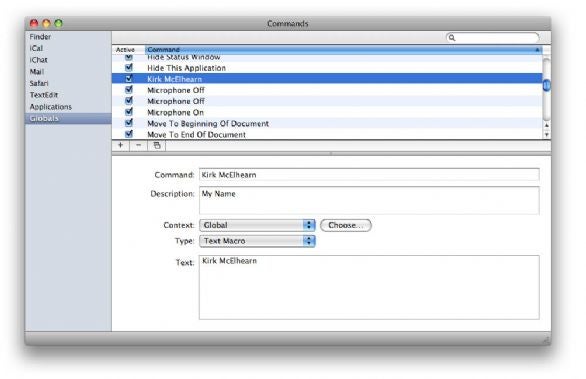
Task: Toggle checkbox of first Microphone Off row
Action: click(x=129, y=90)
